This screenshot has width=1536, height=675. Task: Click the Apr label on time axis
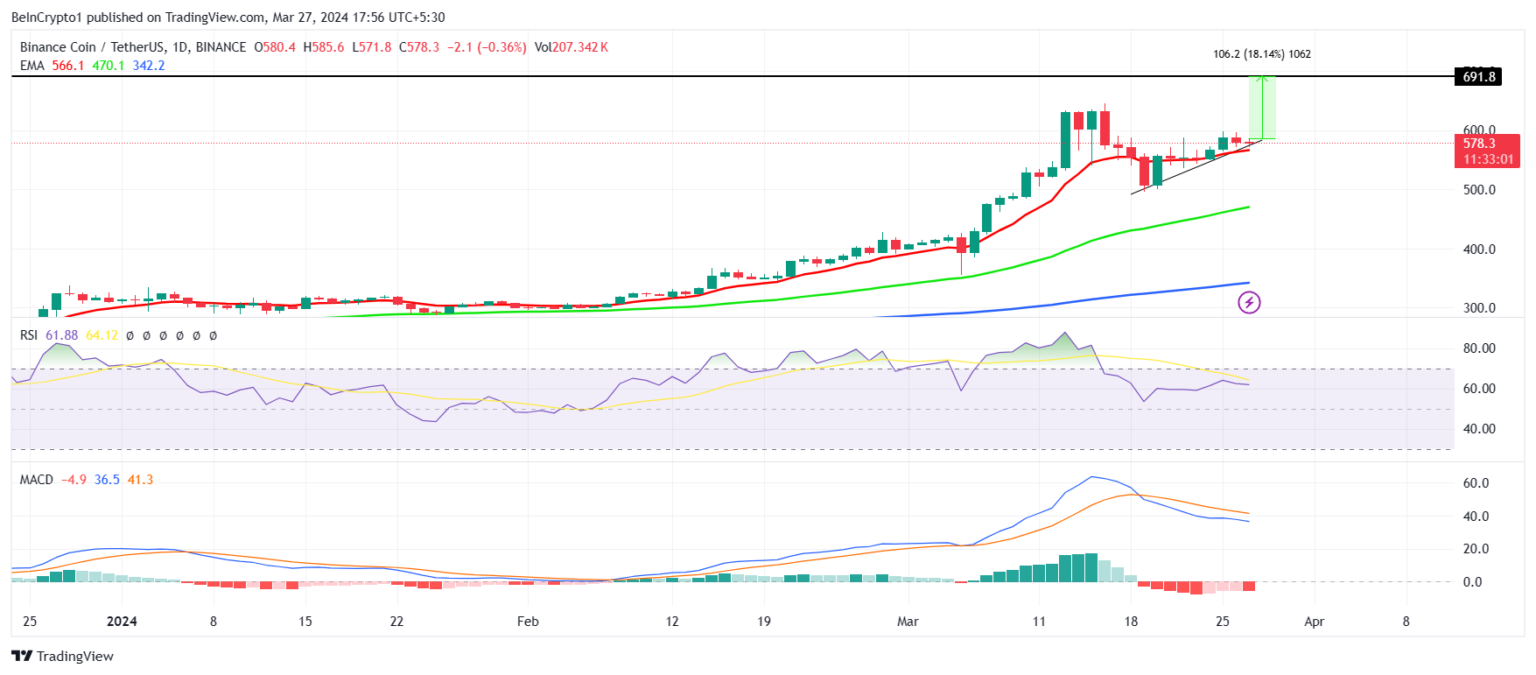1314,621
